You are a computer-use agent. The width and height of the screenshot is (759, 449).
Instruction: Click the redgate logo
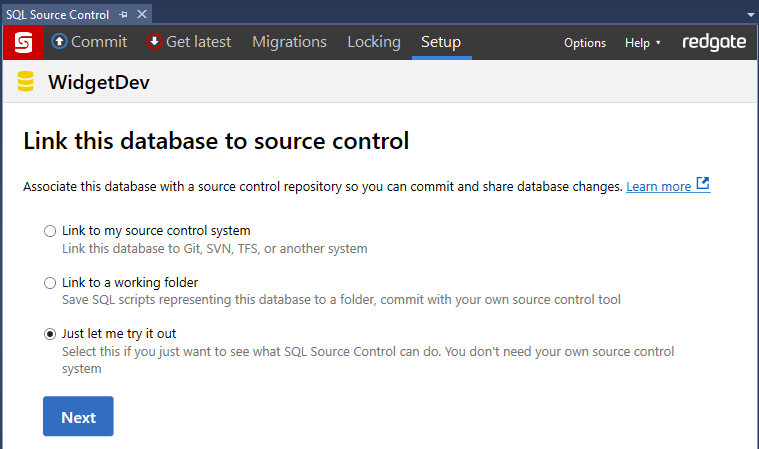[714, 42]
